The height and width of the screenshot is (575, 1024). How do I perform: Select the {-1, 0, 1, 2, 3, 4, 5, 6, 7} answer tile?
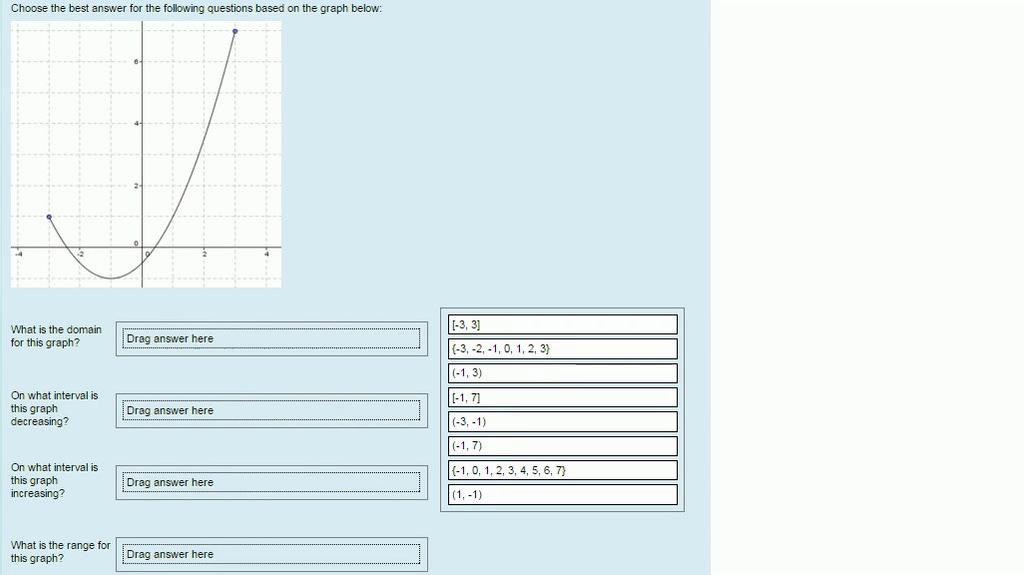point(563,470)
